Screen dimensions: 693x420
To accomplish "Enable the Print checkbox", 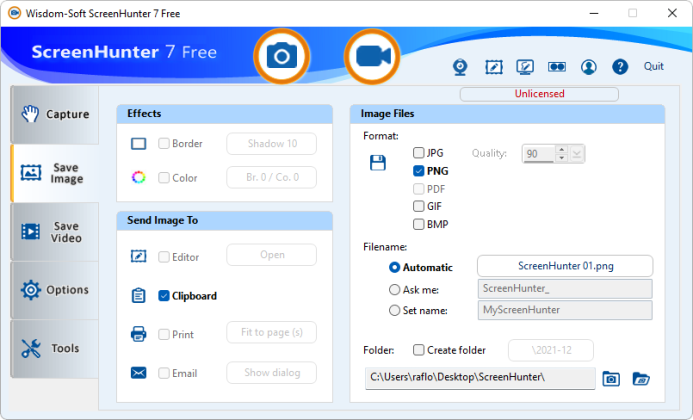I will point(164,334).
